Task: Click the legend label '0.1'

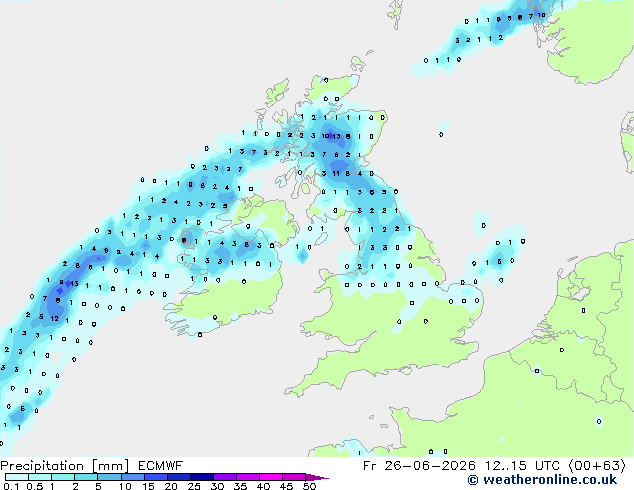Action: pos(11,486)
